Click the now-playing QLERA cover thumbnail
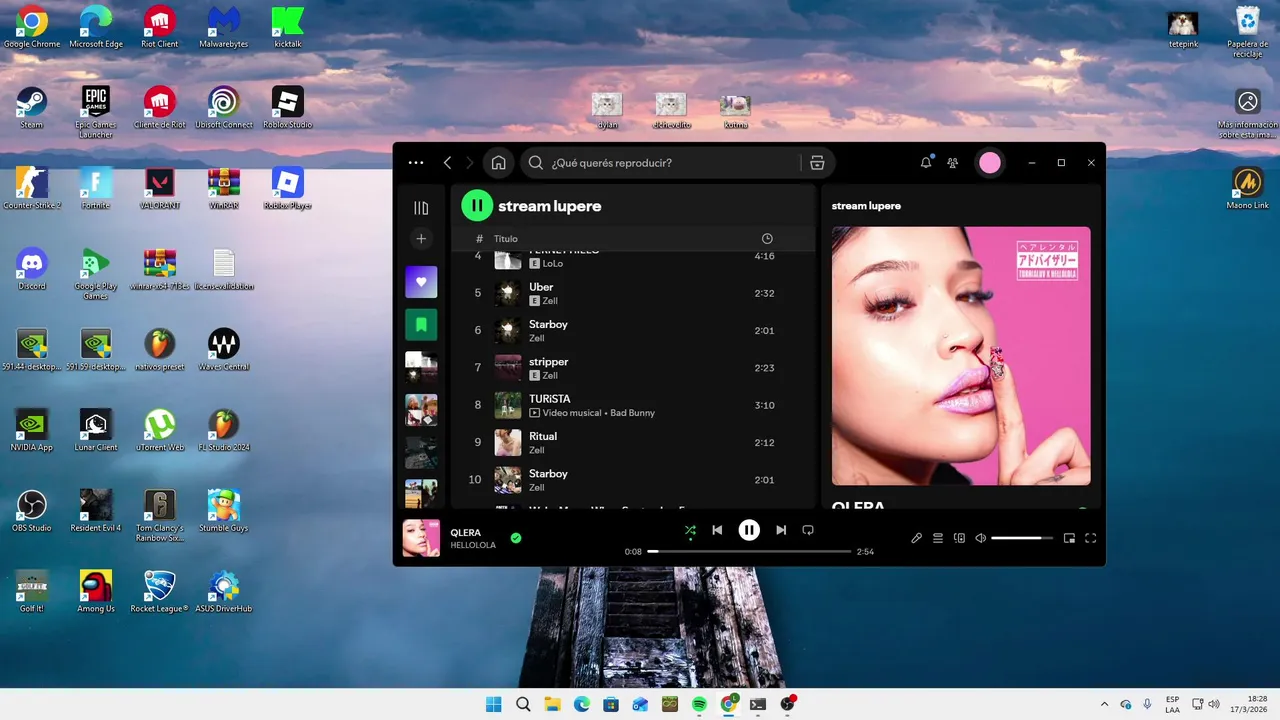This screenshot has width=1280, height=720. coord(421,538)
